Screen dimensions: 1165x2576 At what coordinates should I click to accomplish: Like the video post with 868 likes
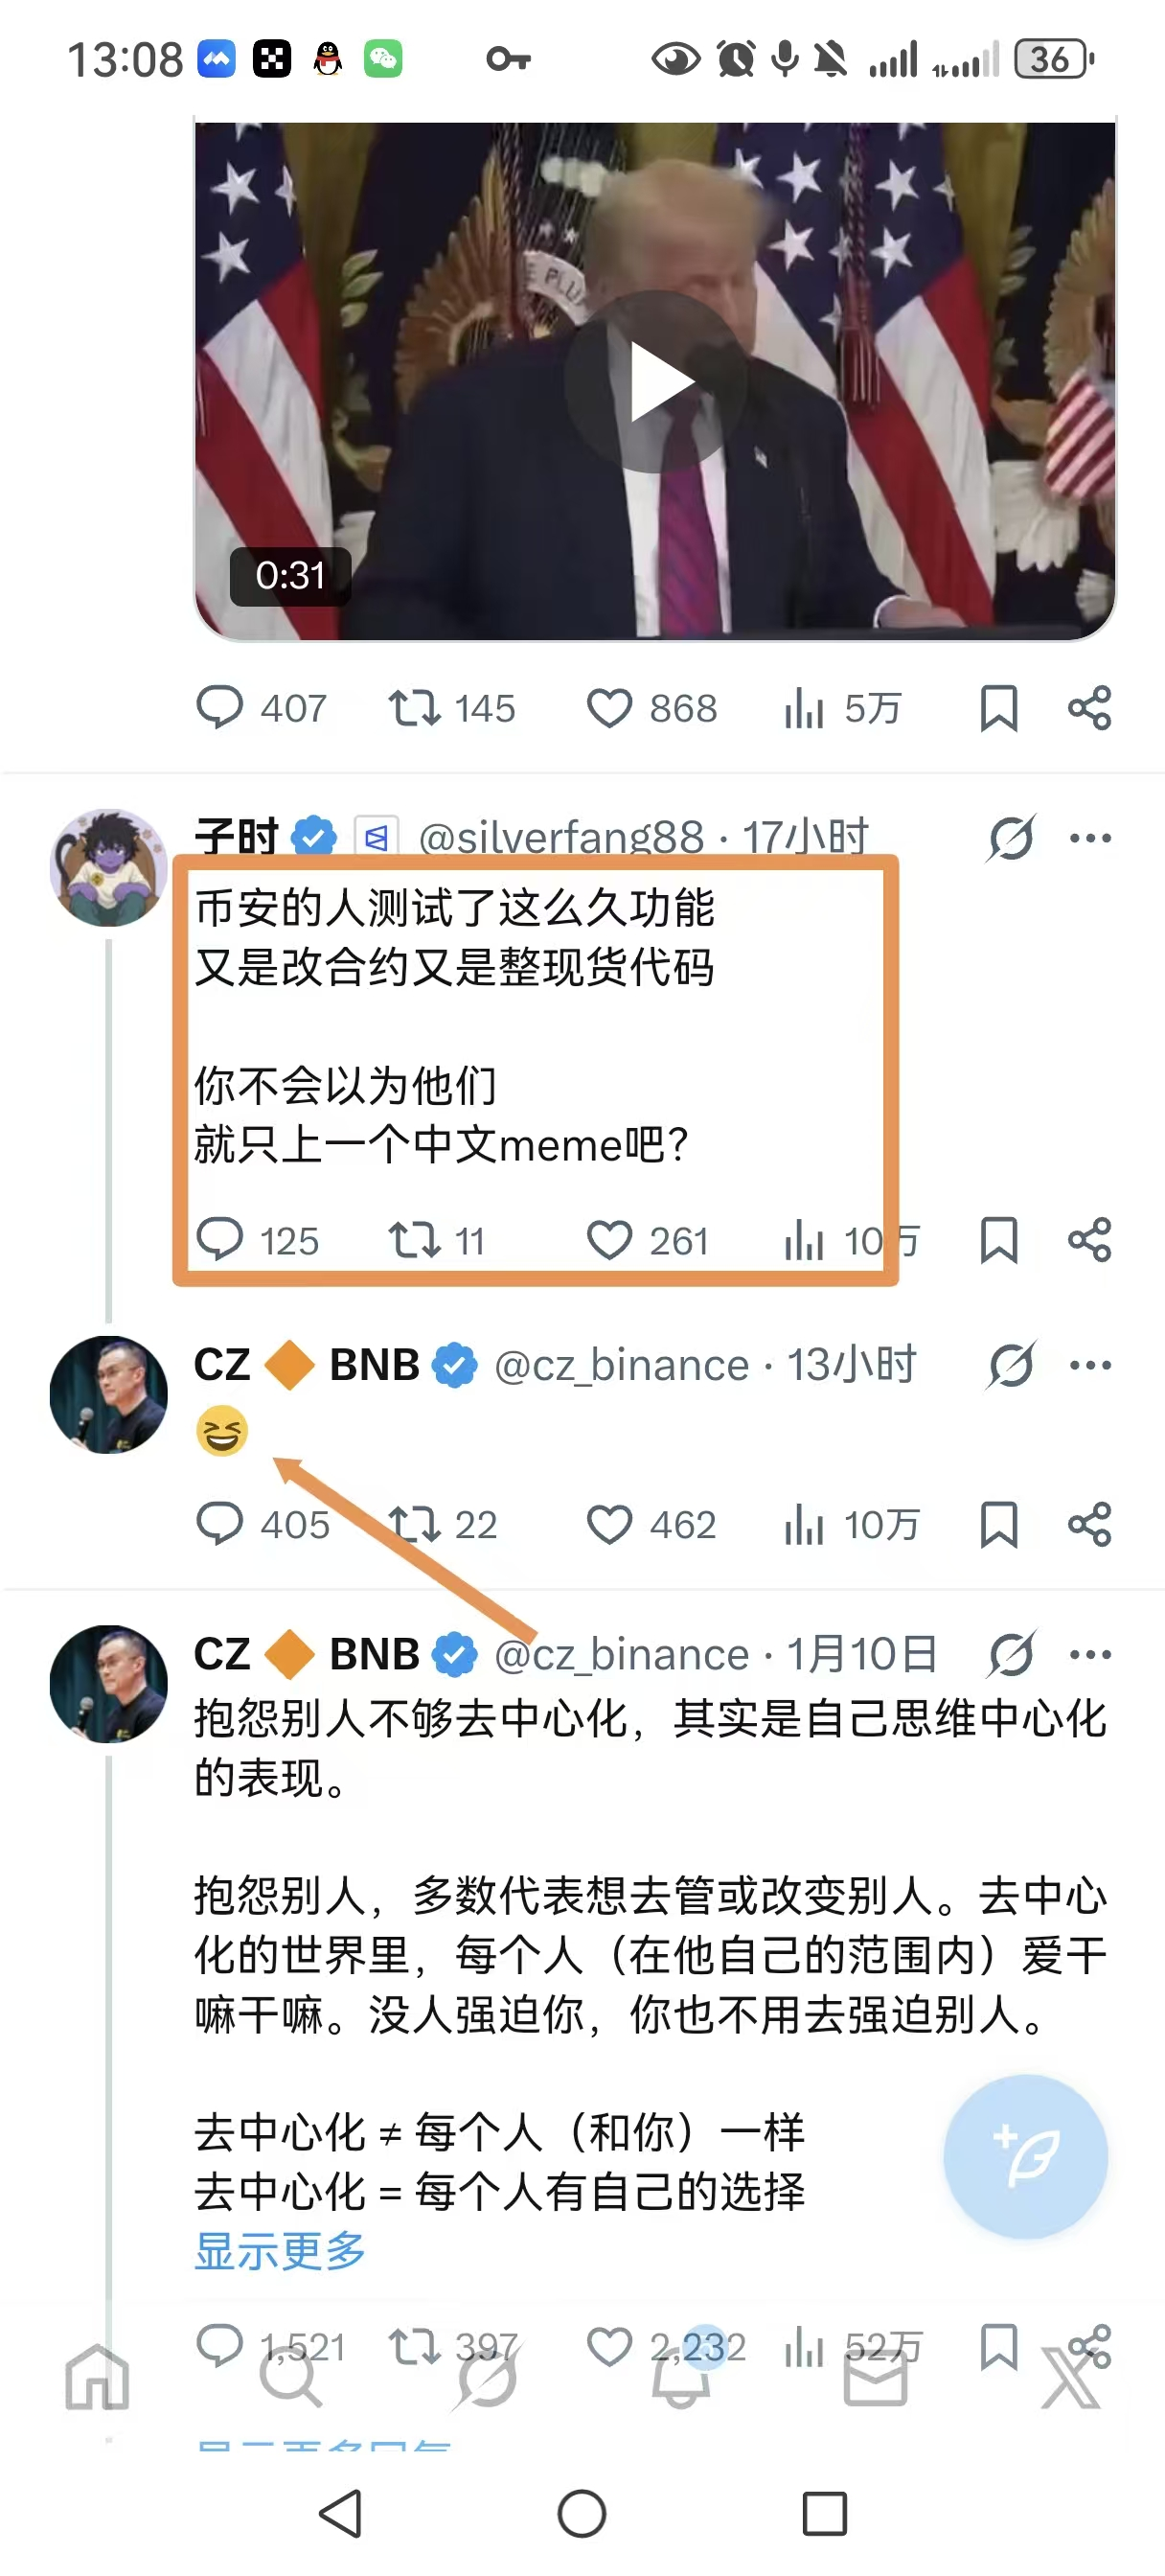coord(609,709)
